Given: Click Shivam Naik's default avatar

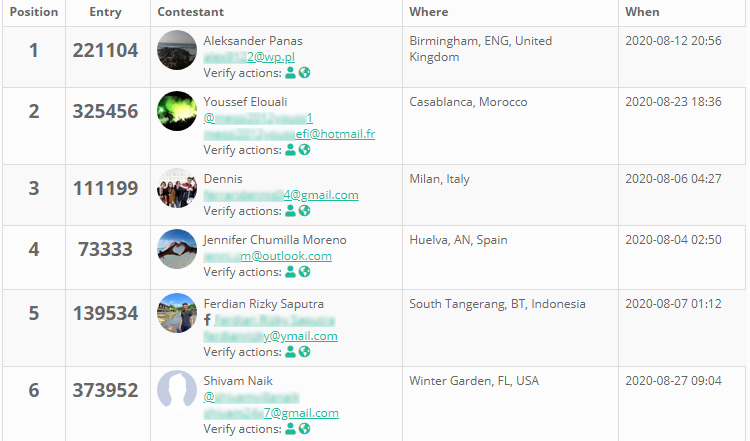Looking at the screenshot, I should [177, 390].
